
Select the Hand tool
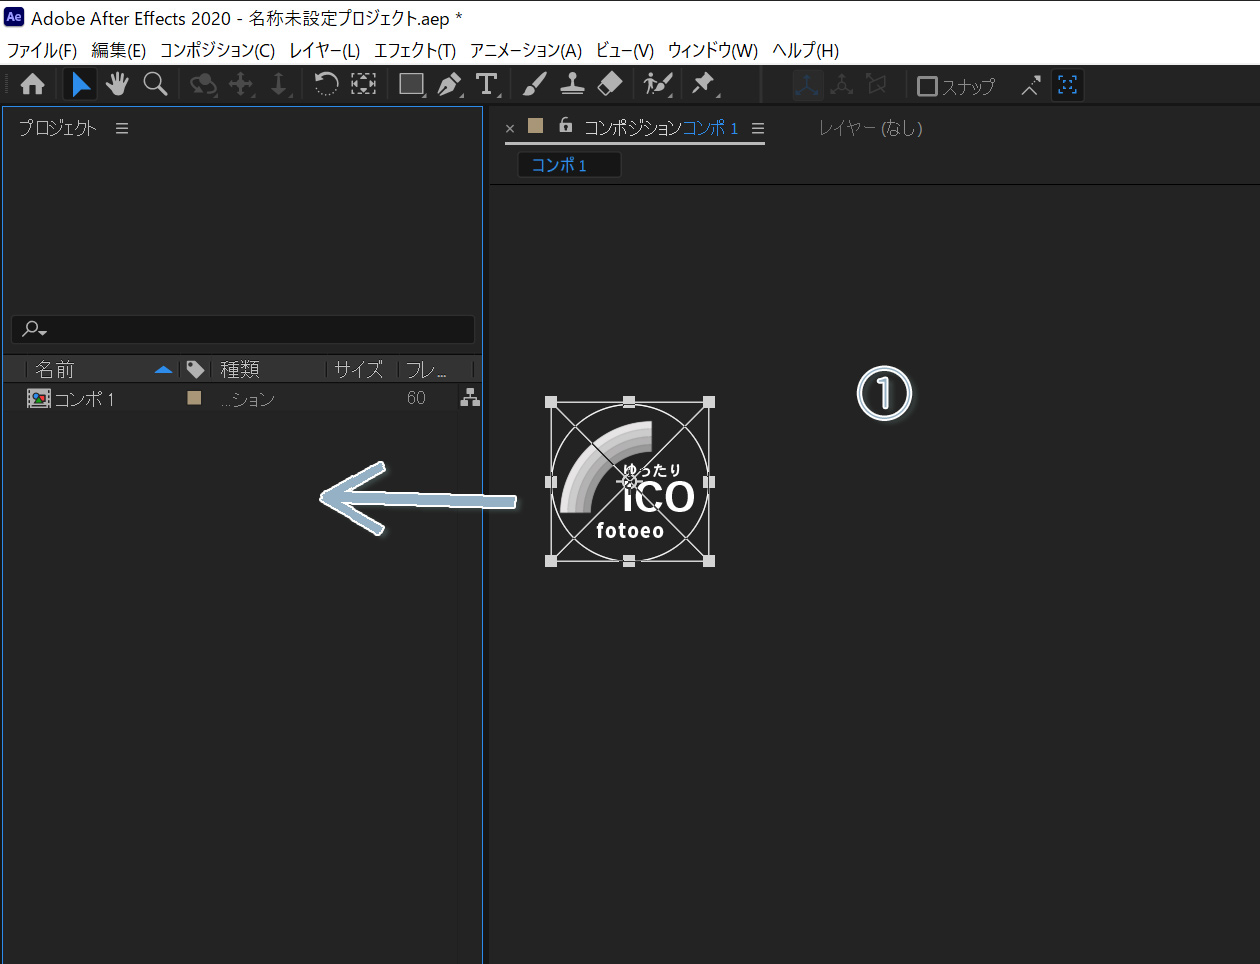click(117, 85)
